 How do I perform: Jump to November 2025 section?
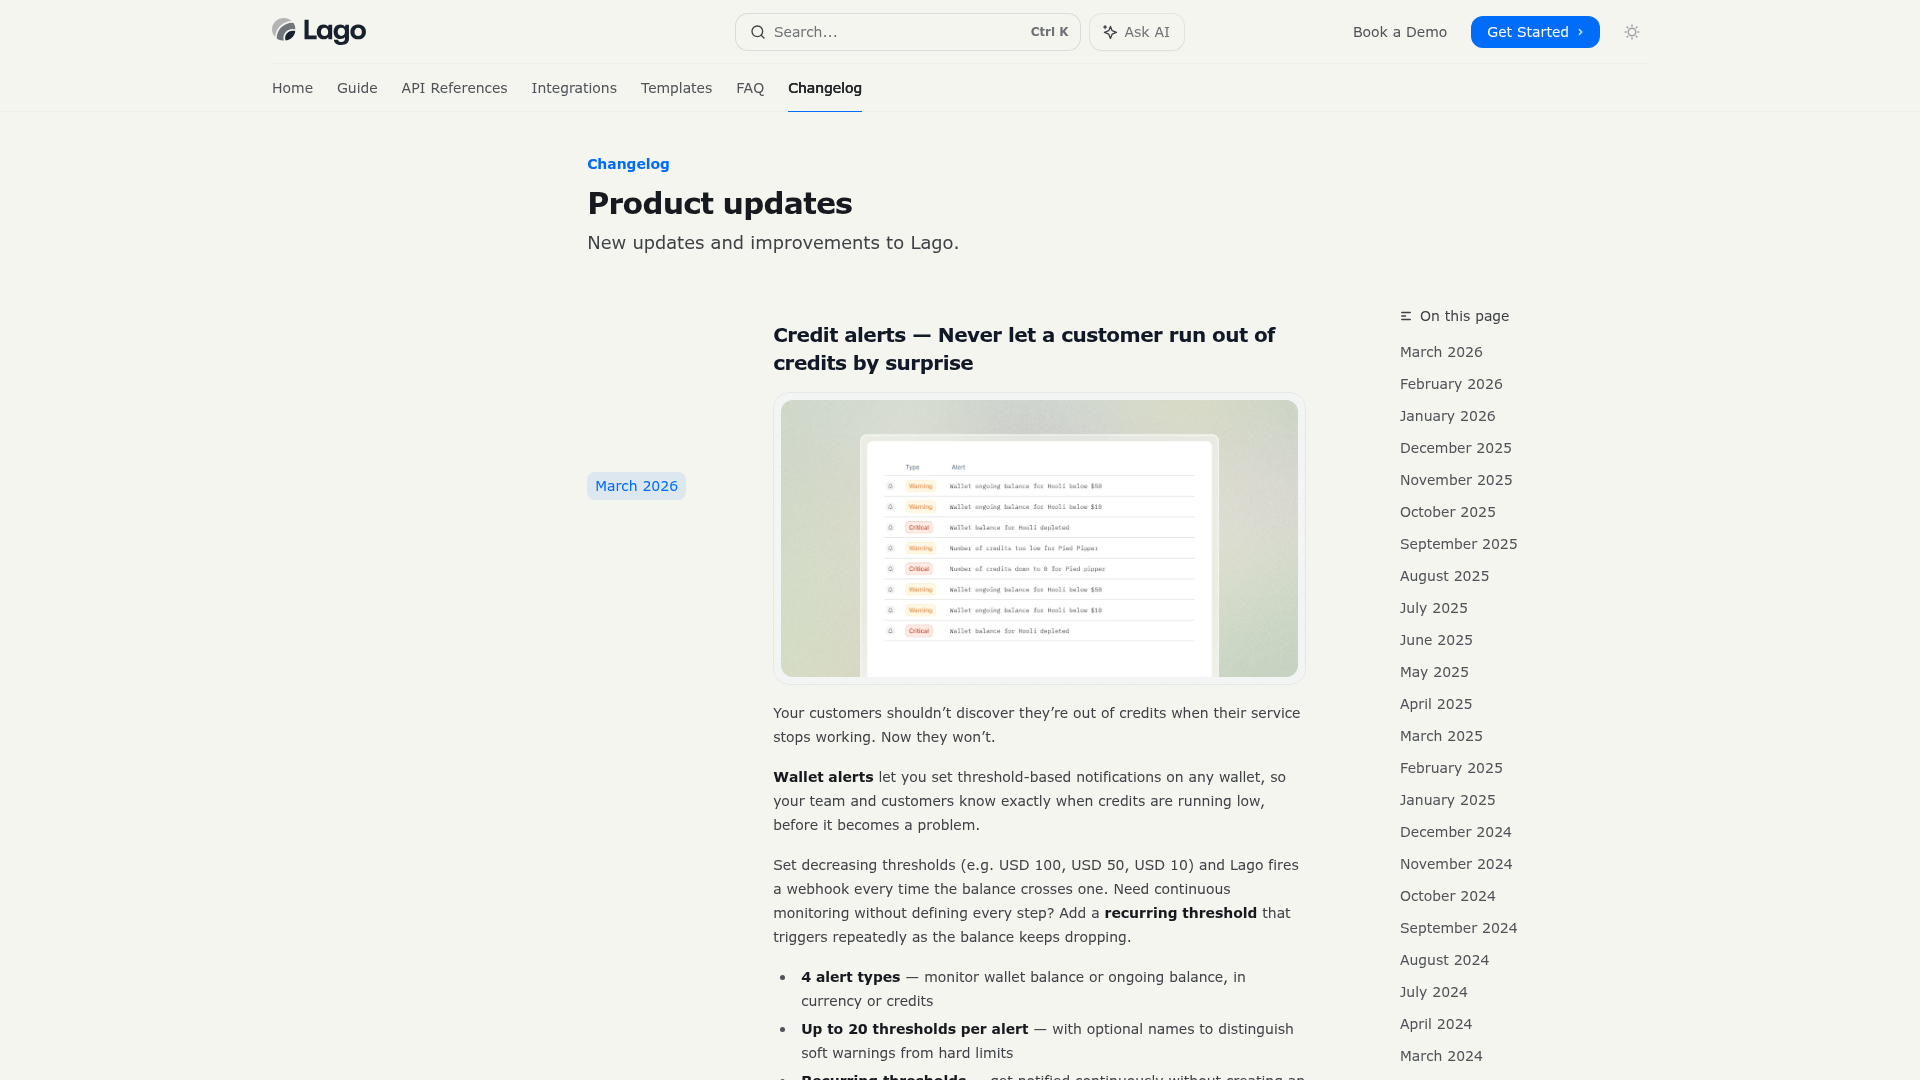click(1456, 480)
